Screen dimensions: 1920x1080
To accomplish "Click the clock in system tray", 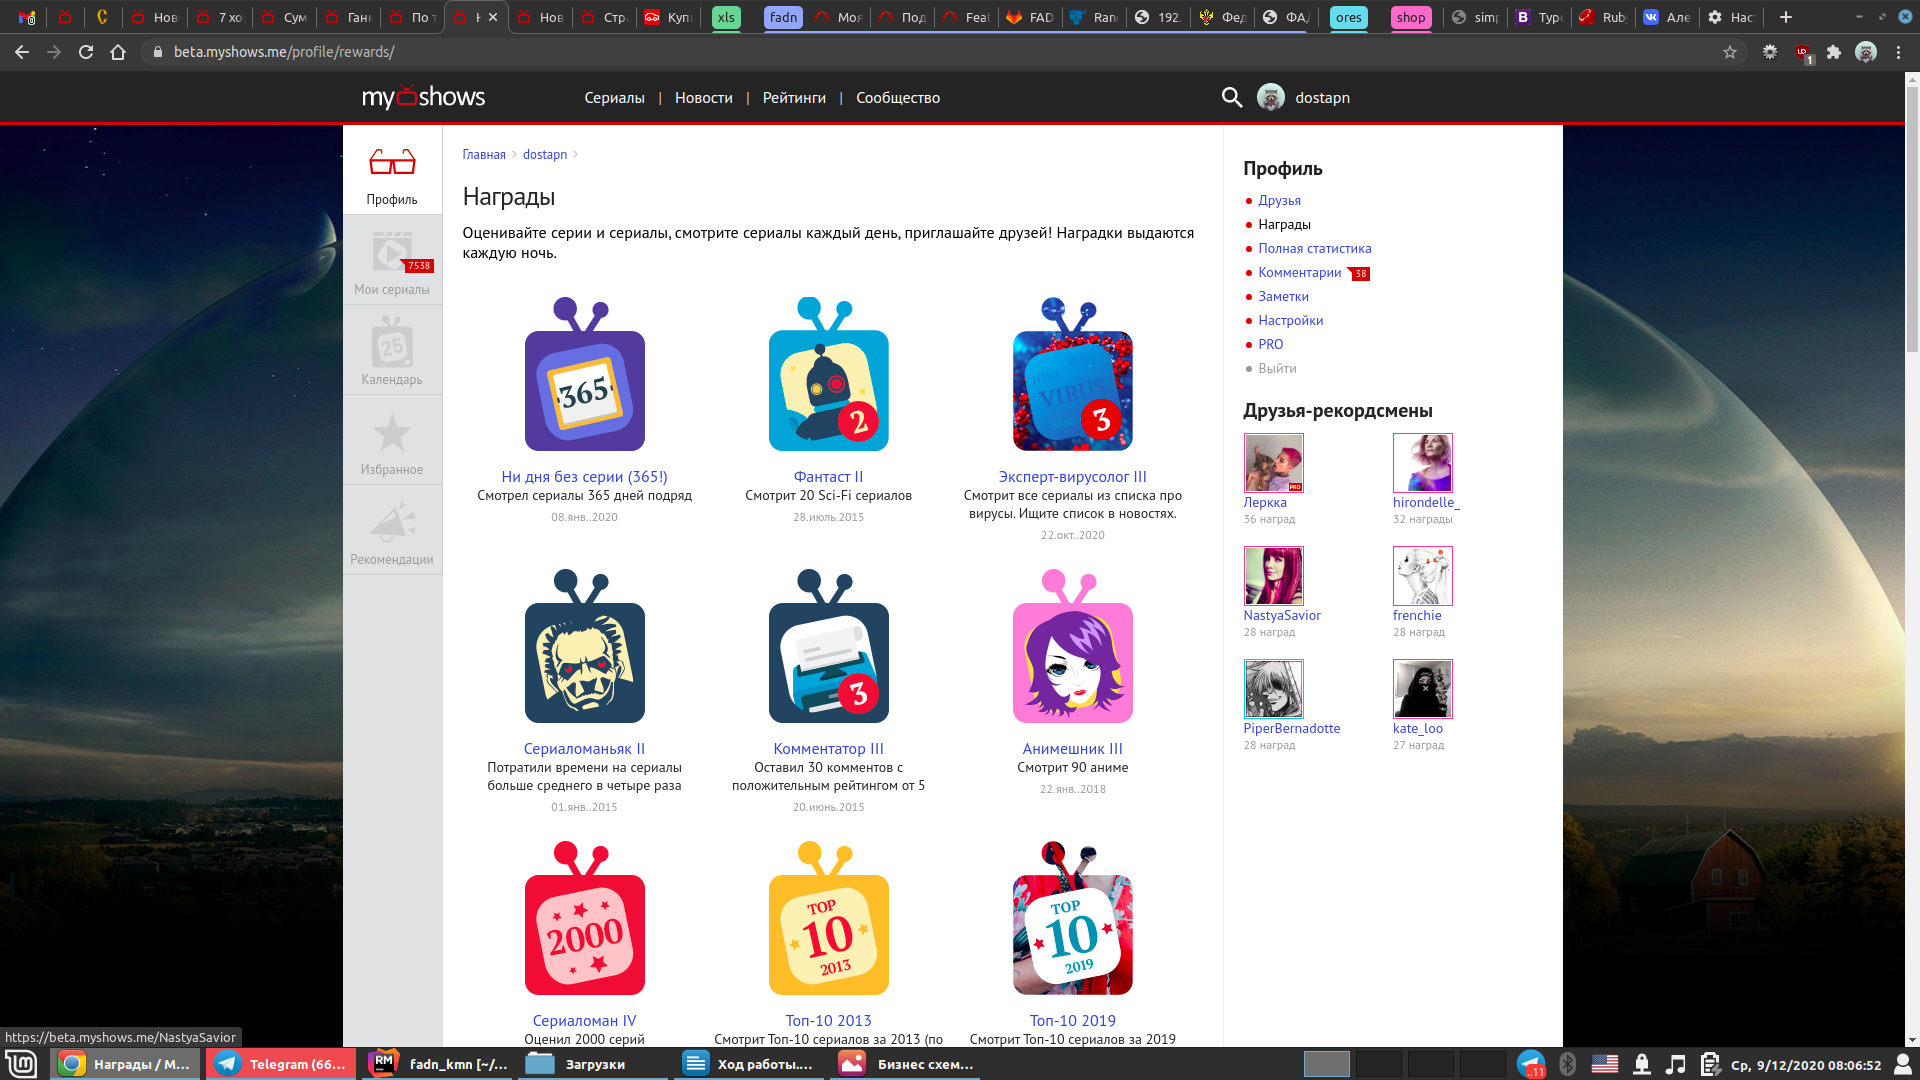I will [1806, 1065].
